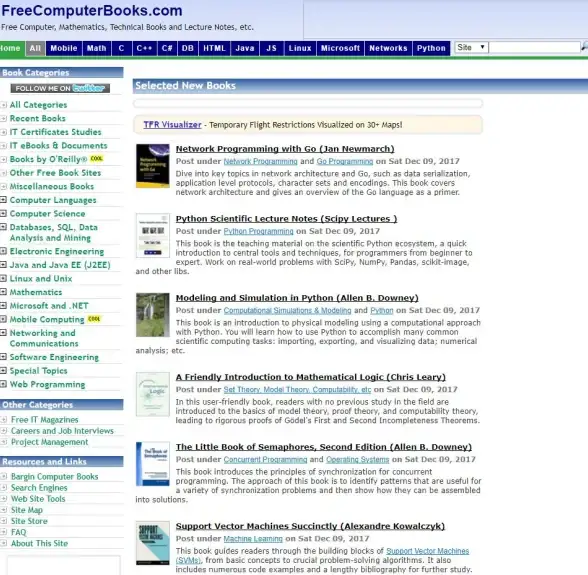Open Support Vector Machines Succinctly cover
The image size is (588, 575).
(x=153, y=543)
